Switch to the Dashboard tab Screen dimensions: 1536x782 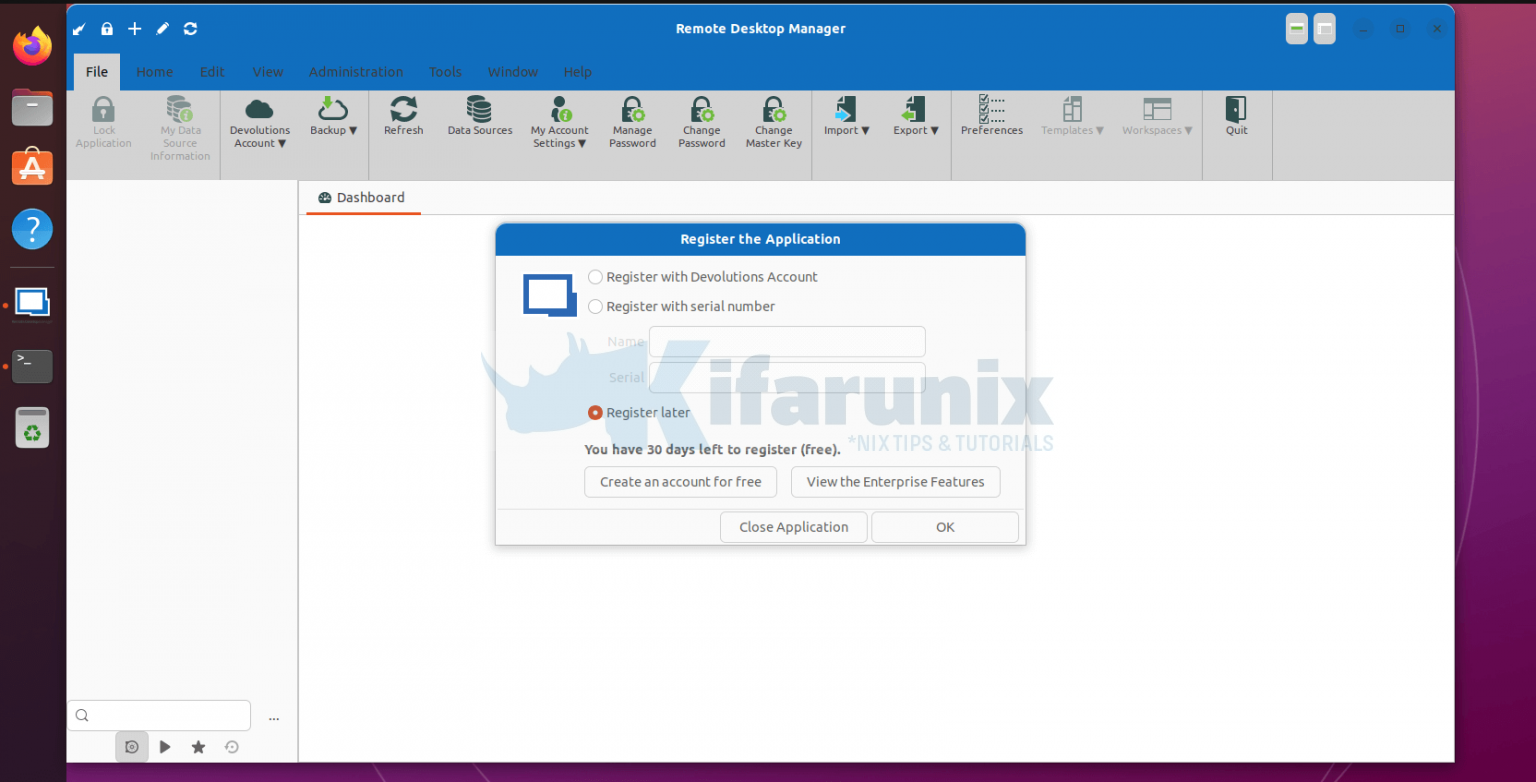tap(362, 198)
